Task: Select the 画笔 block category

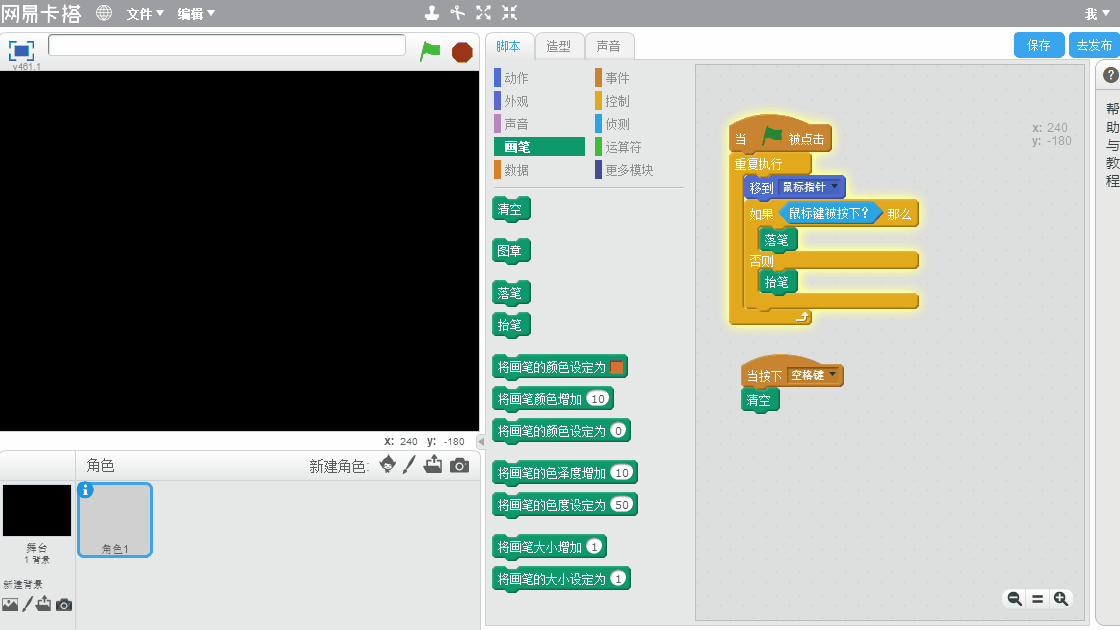Action: click(539, 146)
